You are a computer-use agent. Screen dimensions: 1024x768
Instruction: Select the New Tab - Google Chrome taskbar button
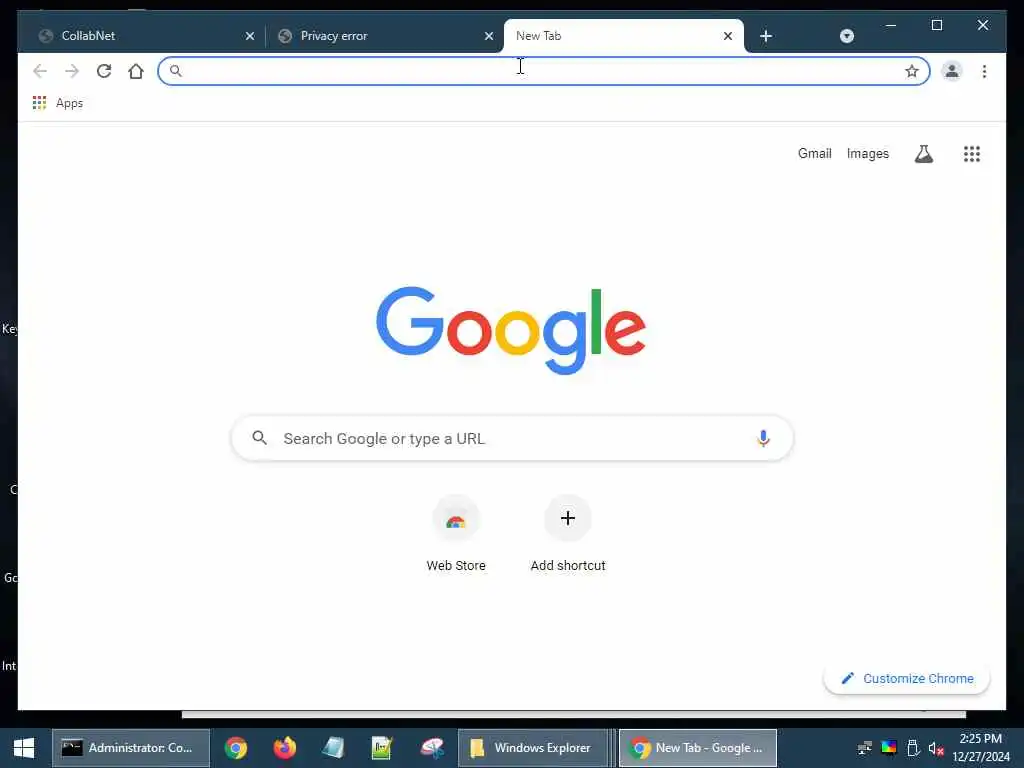tap(697, 748)
